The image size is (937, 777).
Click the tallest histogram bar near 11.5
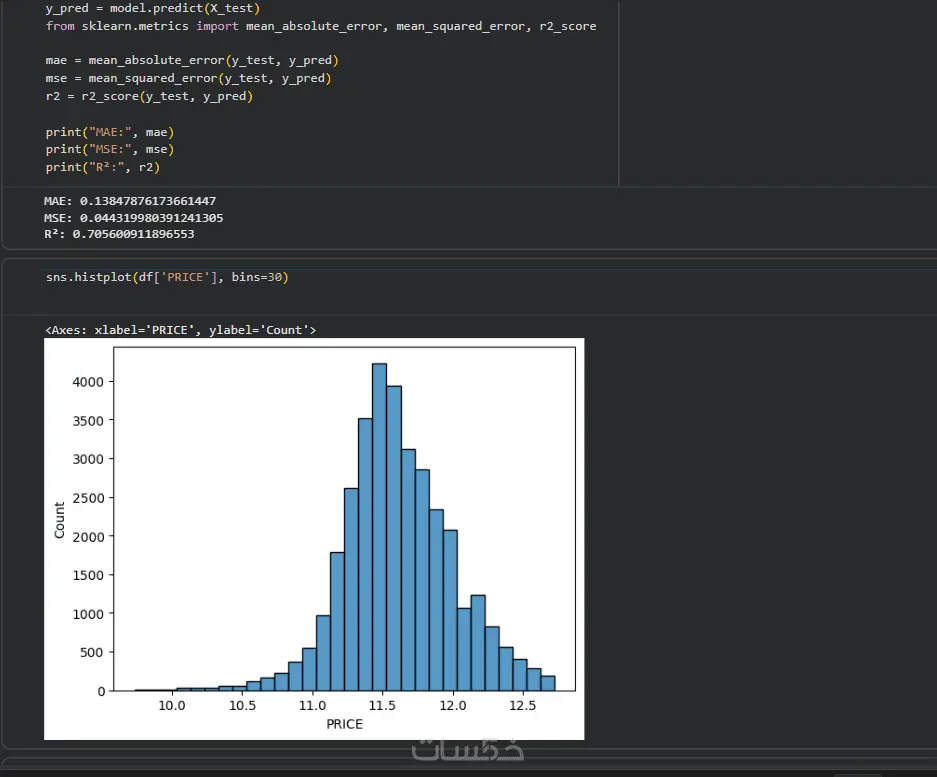click(379, 527)
